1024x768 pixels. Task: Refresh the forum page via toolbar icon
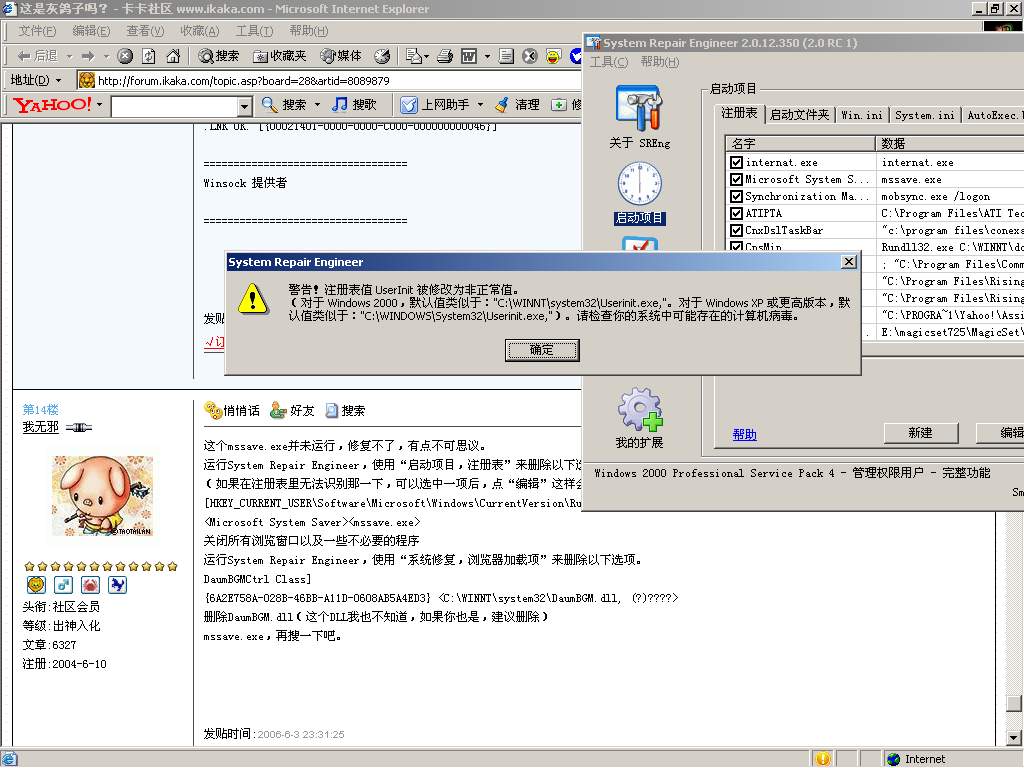(x=149, y=56)
